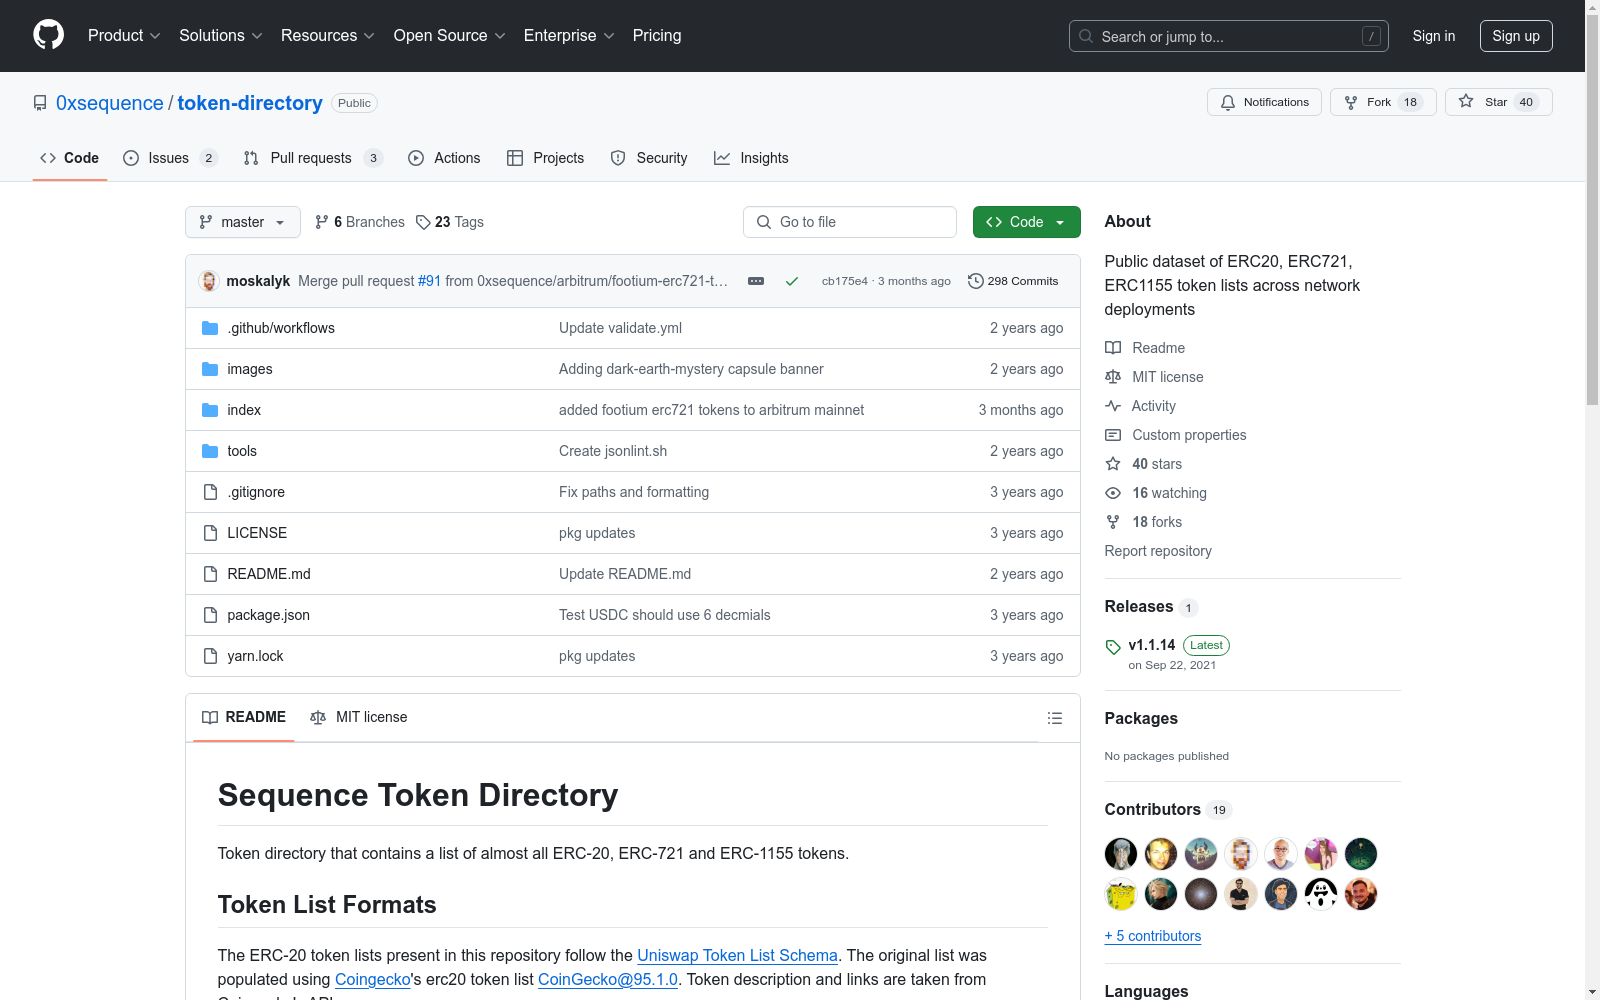This screenshot has height=1000, width=1600.
Task: Open the Open Source dropdown
Action: click(x=450, y=36)
